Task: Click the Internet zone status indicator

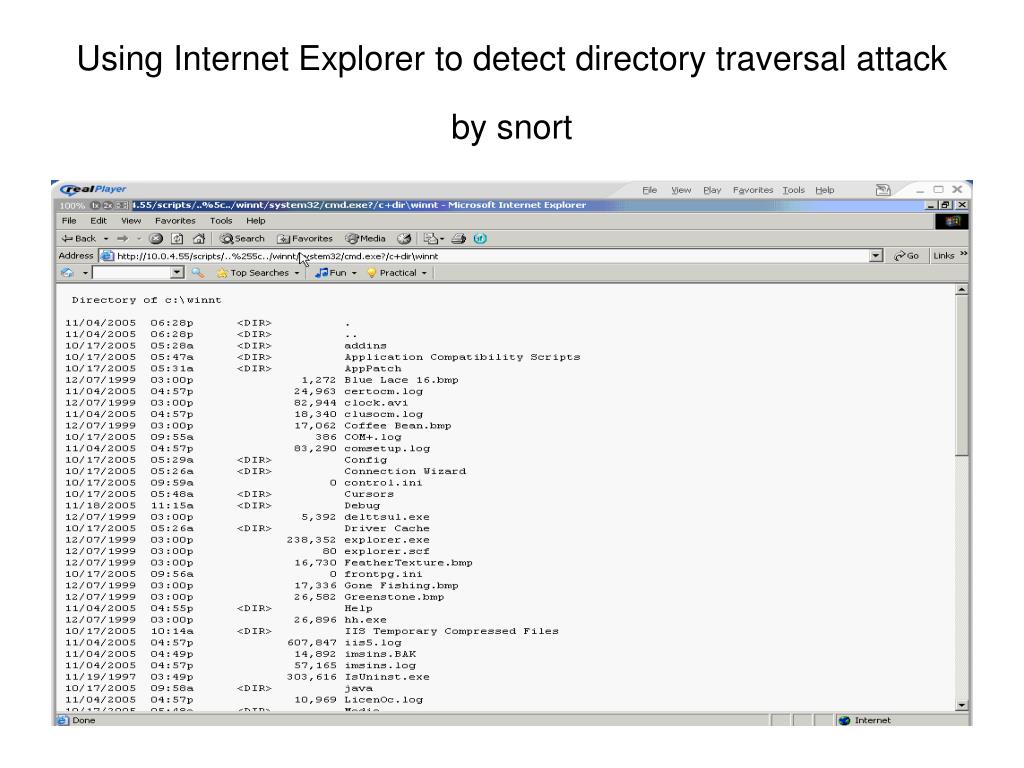Action: coord(865,720)
